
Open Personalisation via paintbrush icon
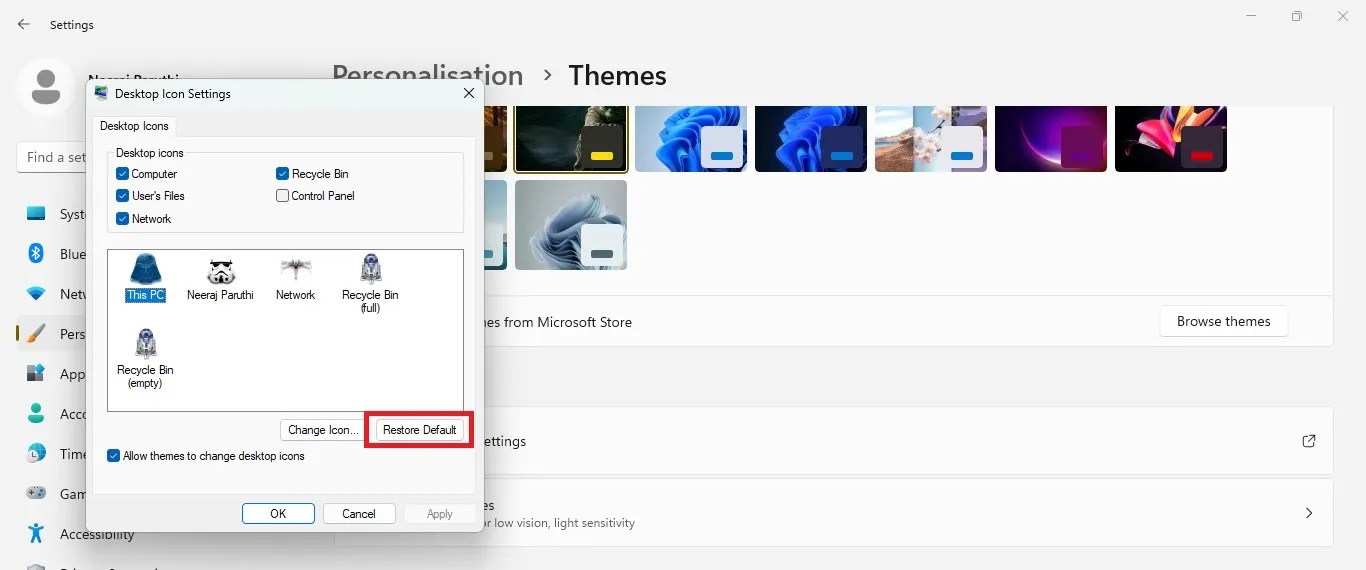coord(36,334)
